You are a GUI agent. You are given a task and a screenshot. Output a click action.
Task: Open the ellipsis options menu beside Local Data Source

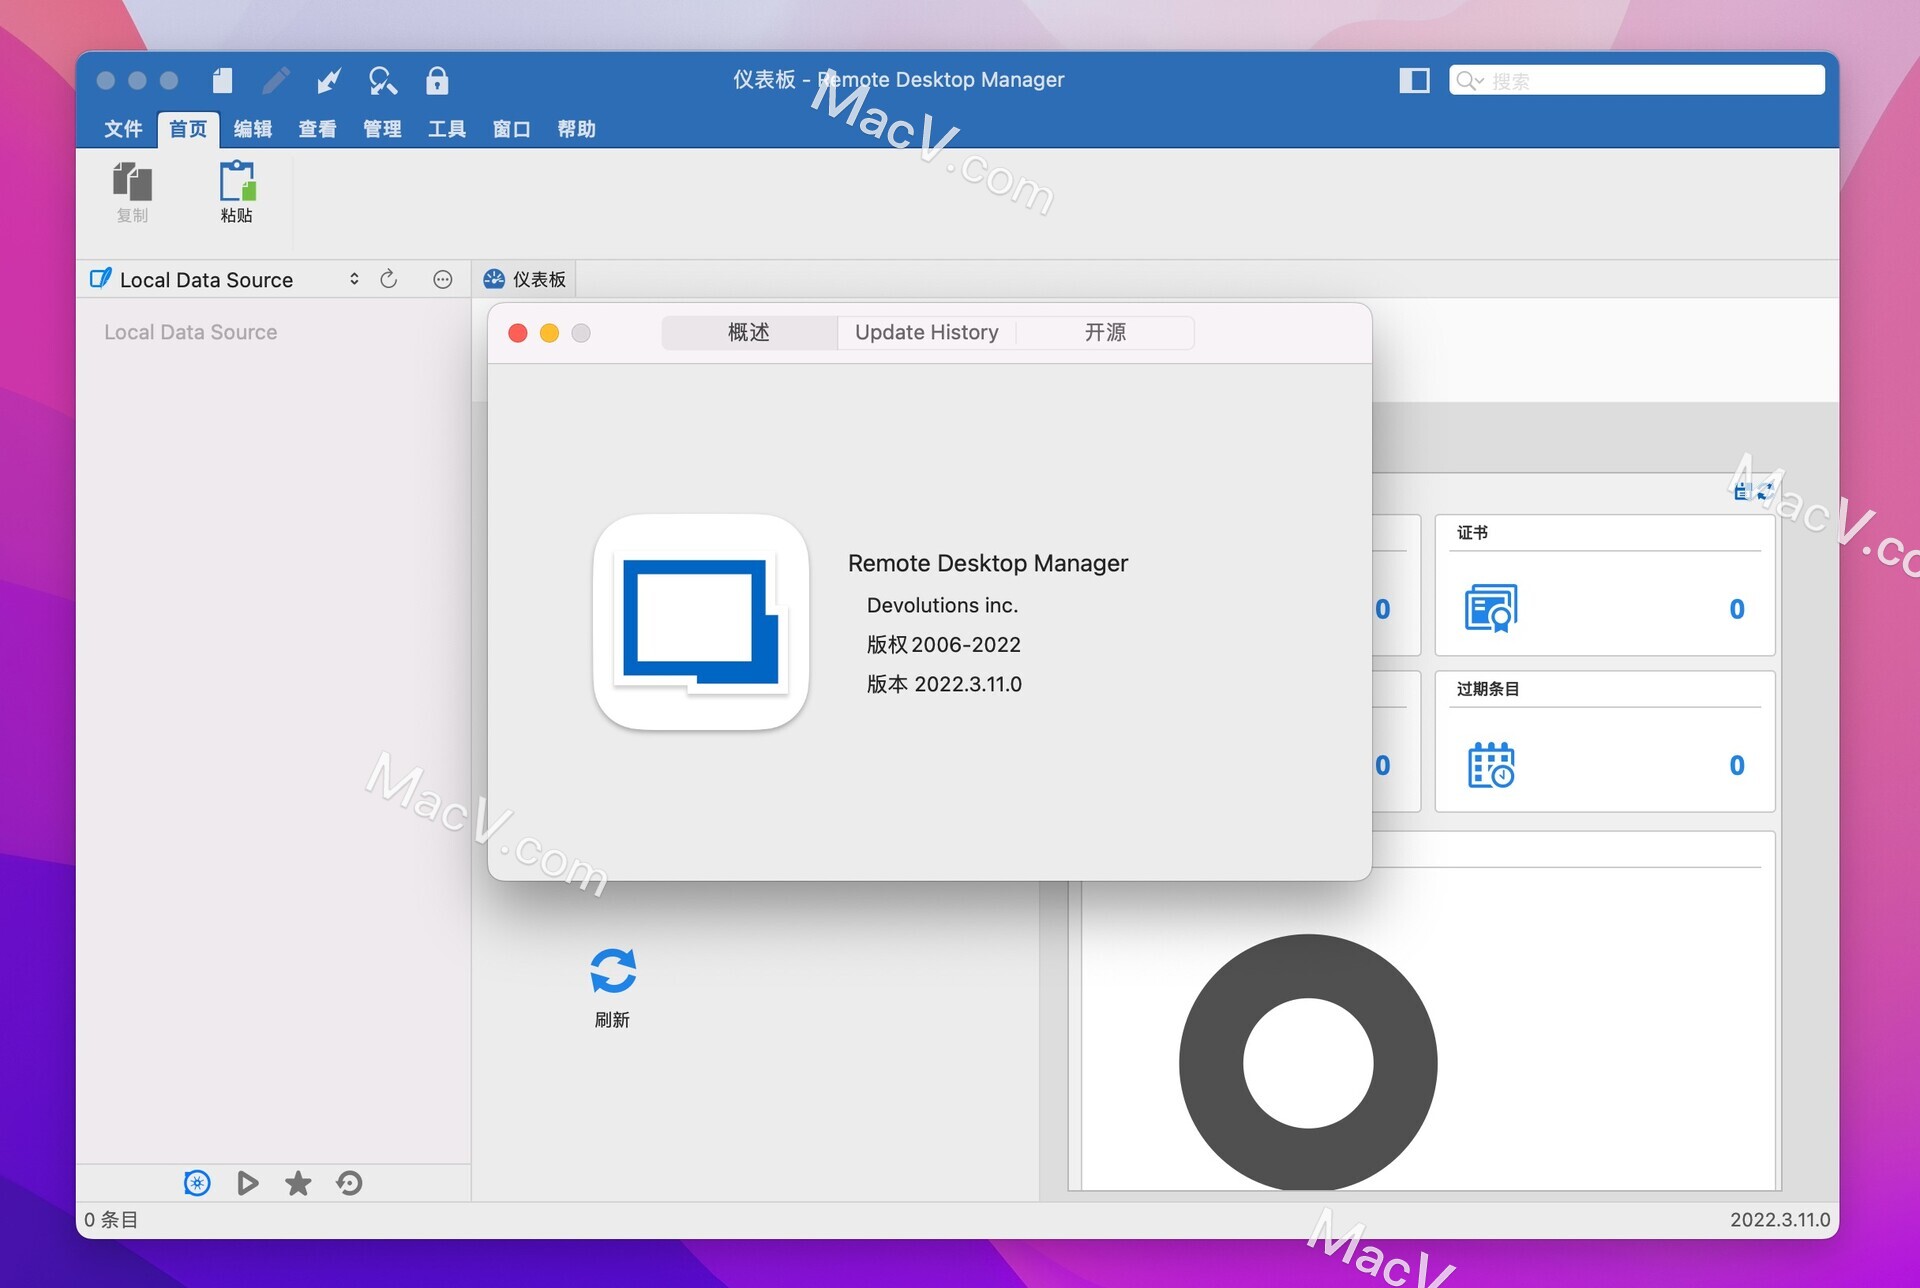click(442, 279)
